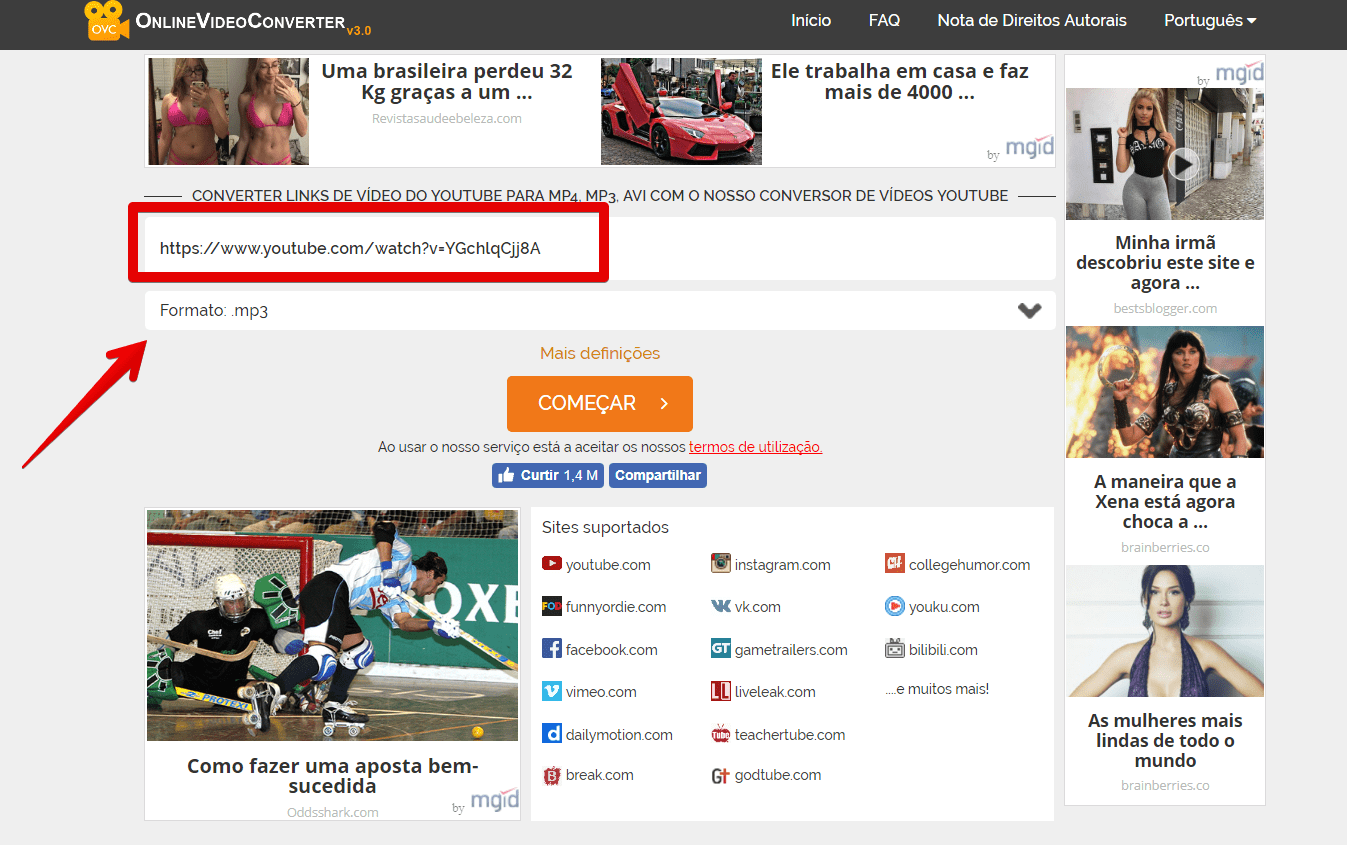Click the Bilibili site icon

point(894,649)
